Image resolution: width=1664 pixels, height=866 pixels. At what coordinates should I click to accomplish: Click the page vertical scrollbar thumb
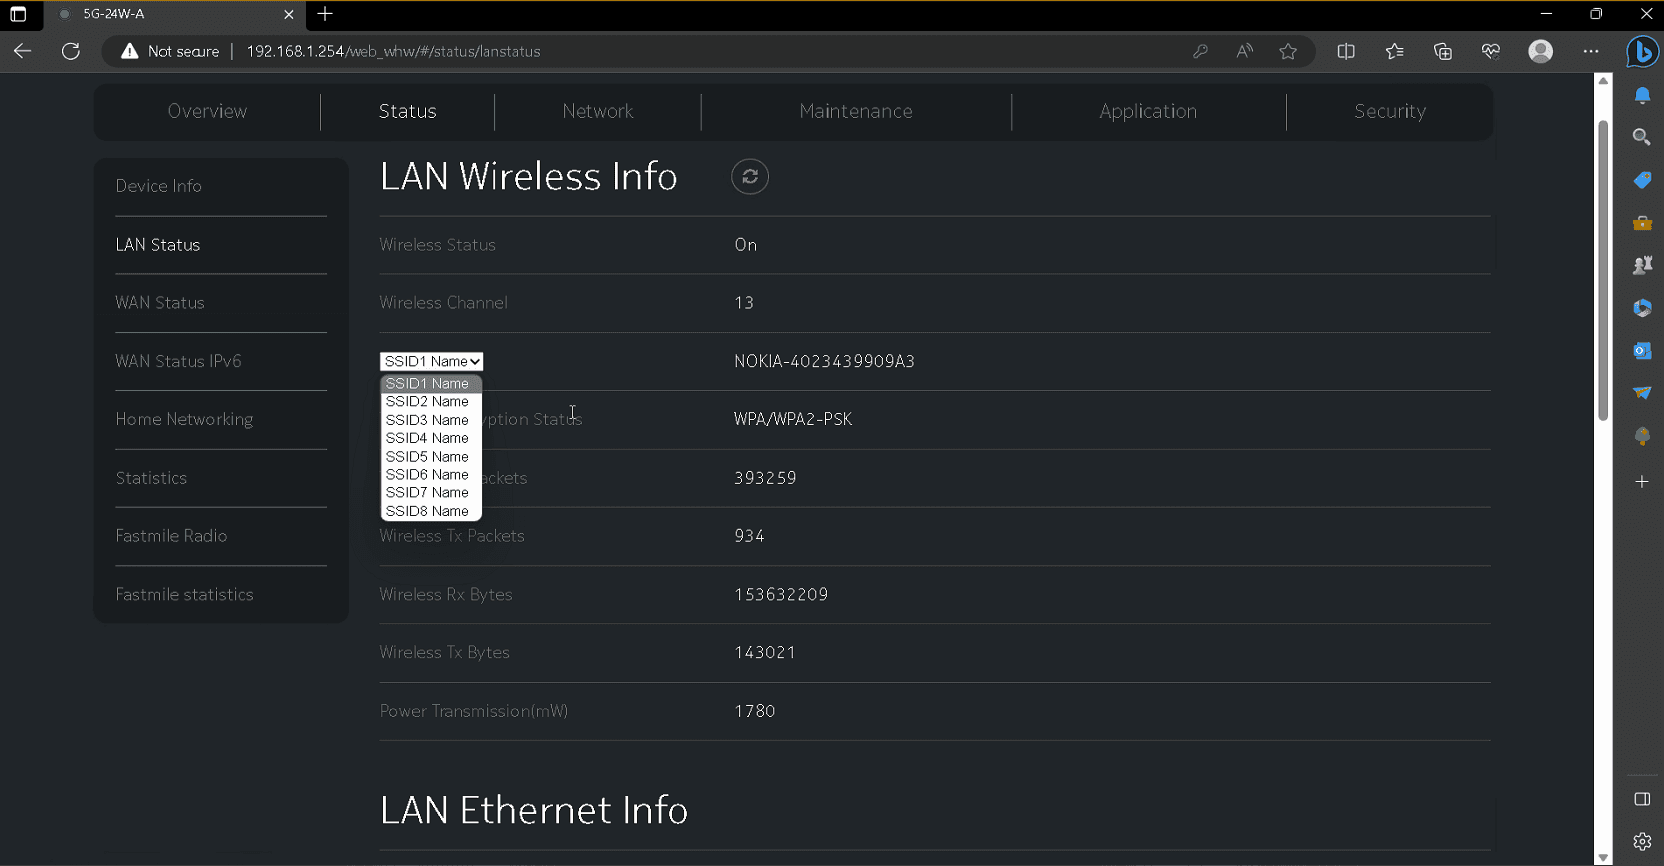[x=1603, y=270]
